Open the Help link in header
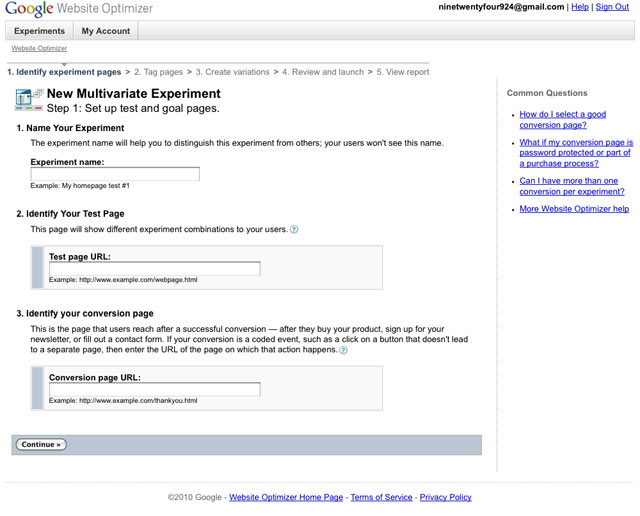 click(x=580, y=7)
